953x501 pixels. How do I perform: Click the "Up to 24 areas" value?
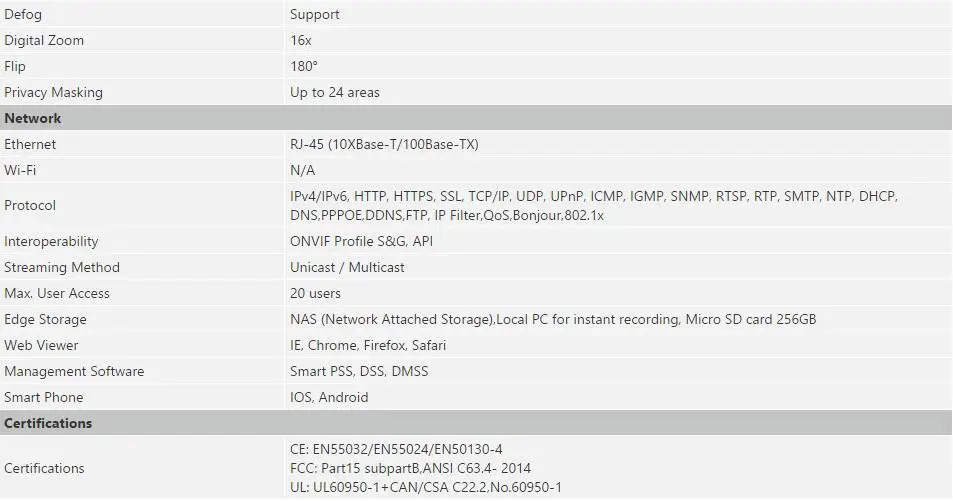tap(335, 92)
